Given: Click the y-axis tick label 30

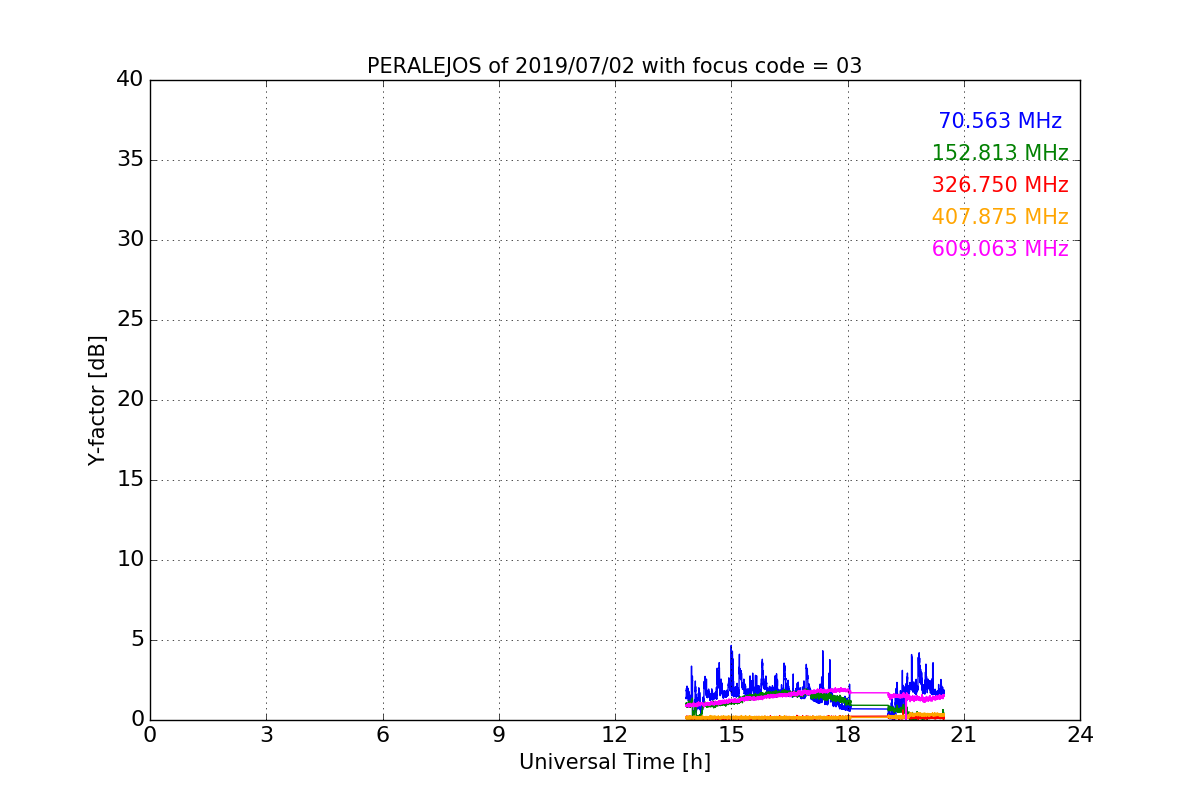Looking at the screenshot, I should (x=130, y=239).
